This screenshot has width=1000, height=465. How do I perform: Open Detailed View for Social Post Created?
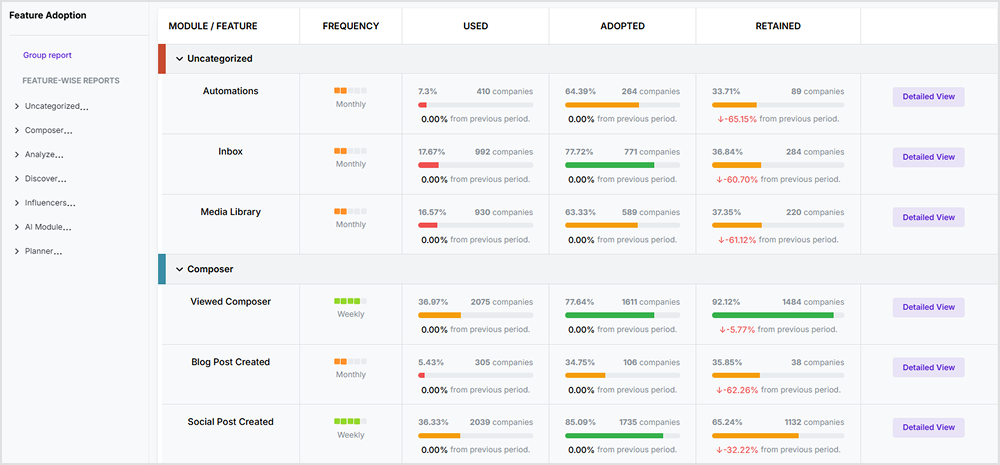928,427
